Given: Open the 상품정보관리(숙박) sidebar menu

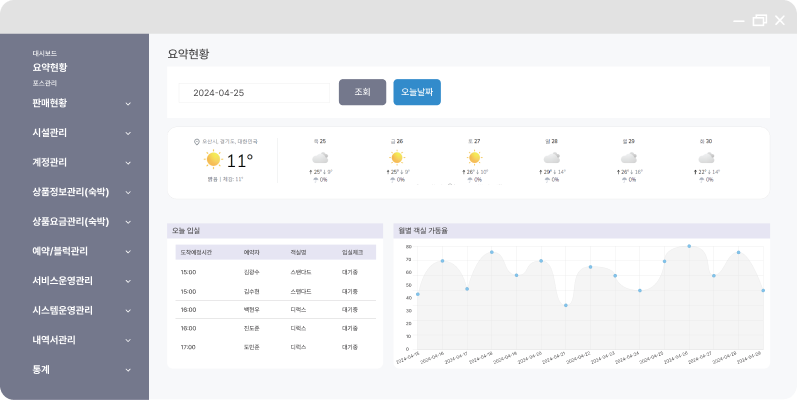Looking at the screenshot, I should 70,192.
